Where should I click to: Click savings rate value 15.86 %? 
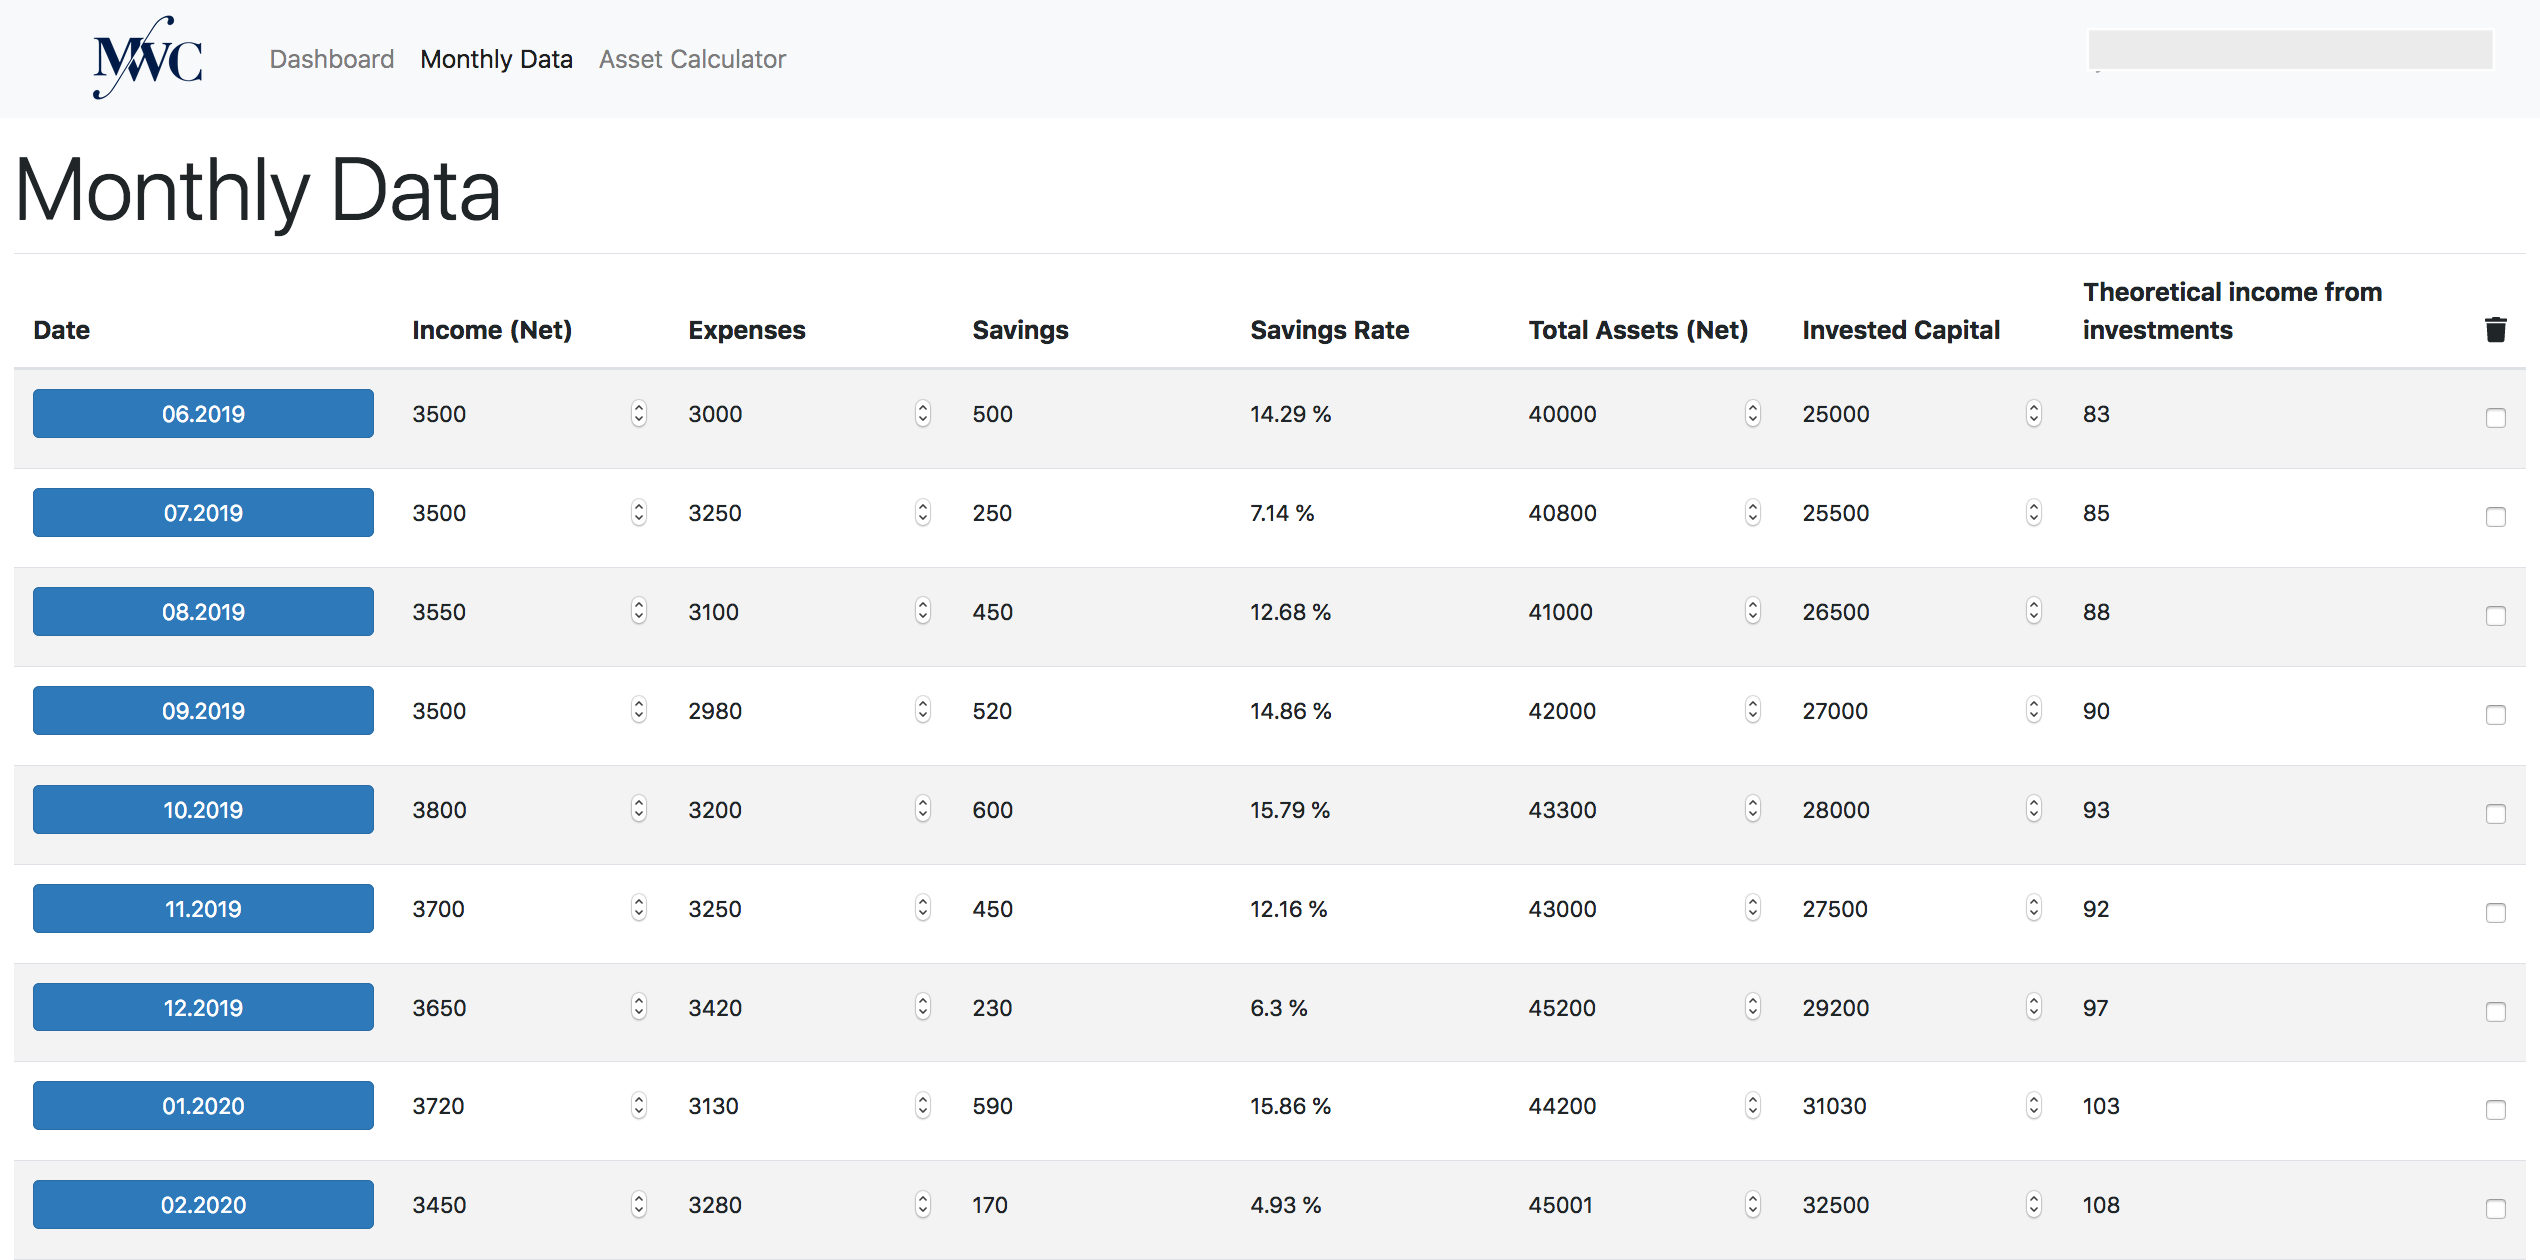click(1290, 1106)
